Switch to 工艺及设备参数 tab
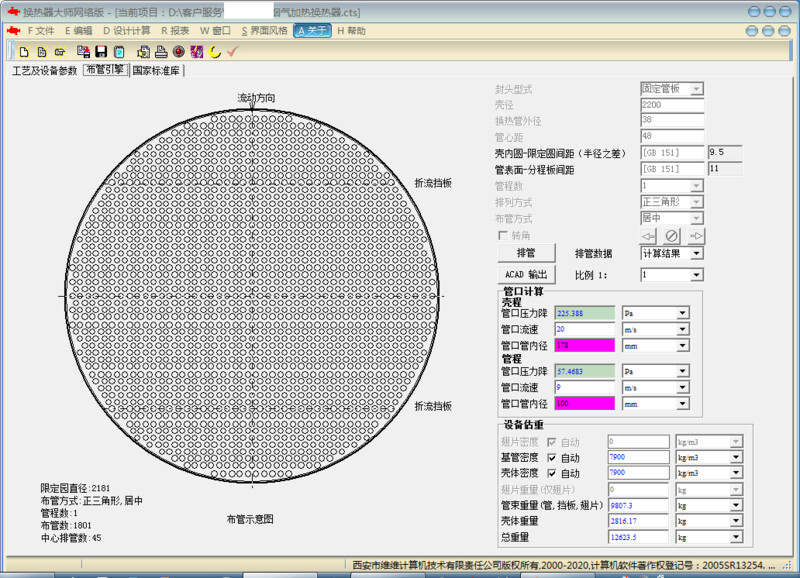 (x=44, y=70)
